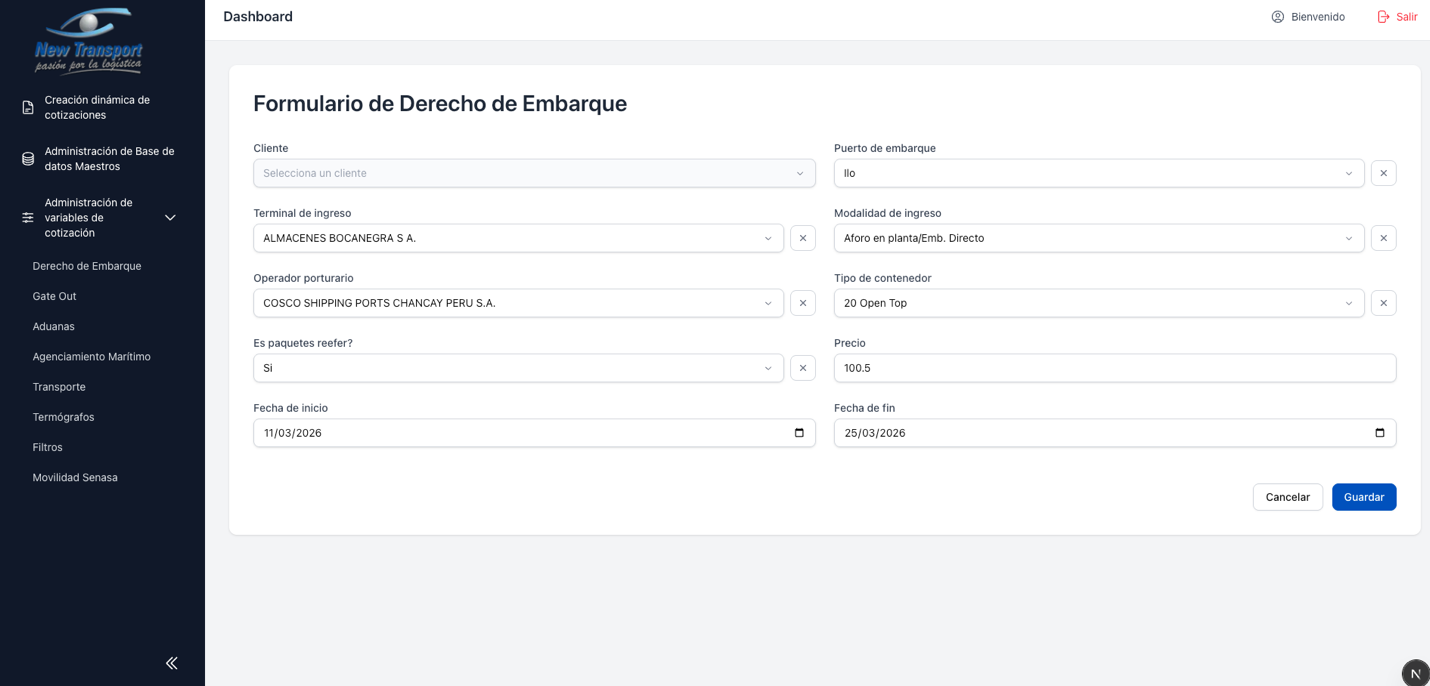Screen dimensions: 1430x686
Task: Open calendar picker for Fecha de fin
Action: pyautogui.click(x=1379, y=433)
